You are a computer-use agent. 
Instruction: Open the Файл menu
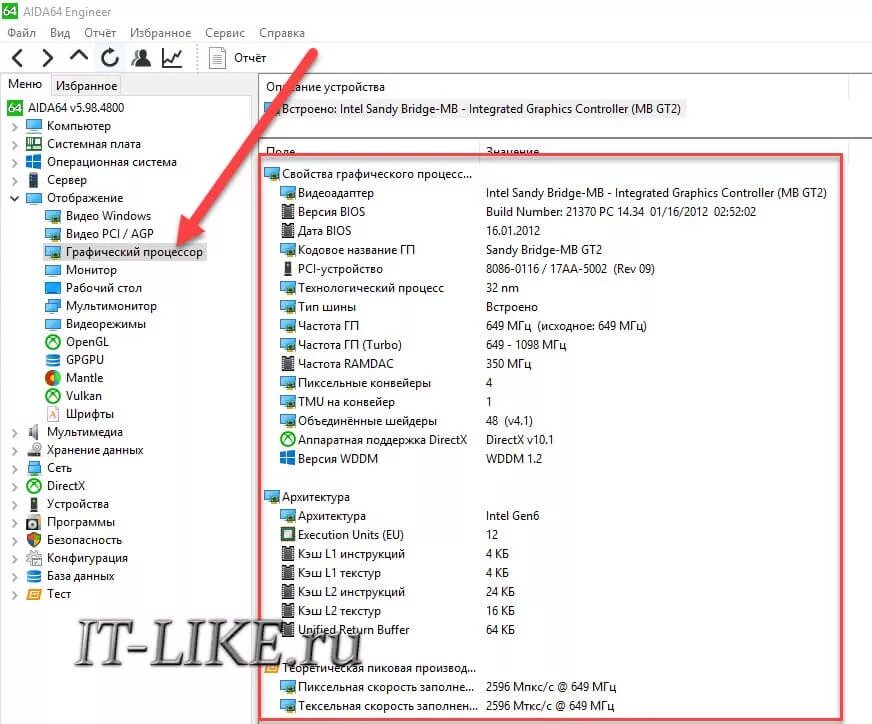tap(22, 33)
